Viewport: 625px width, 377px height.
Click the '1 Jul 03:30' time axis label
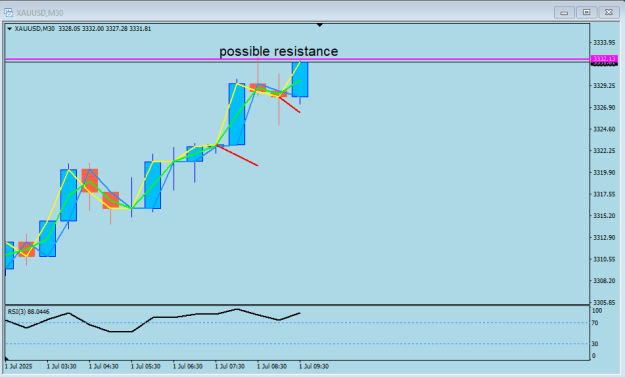(x=61, y=366)
